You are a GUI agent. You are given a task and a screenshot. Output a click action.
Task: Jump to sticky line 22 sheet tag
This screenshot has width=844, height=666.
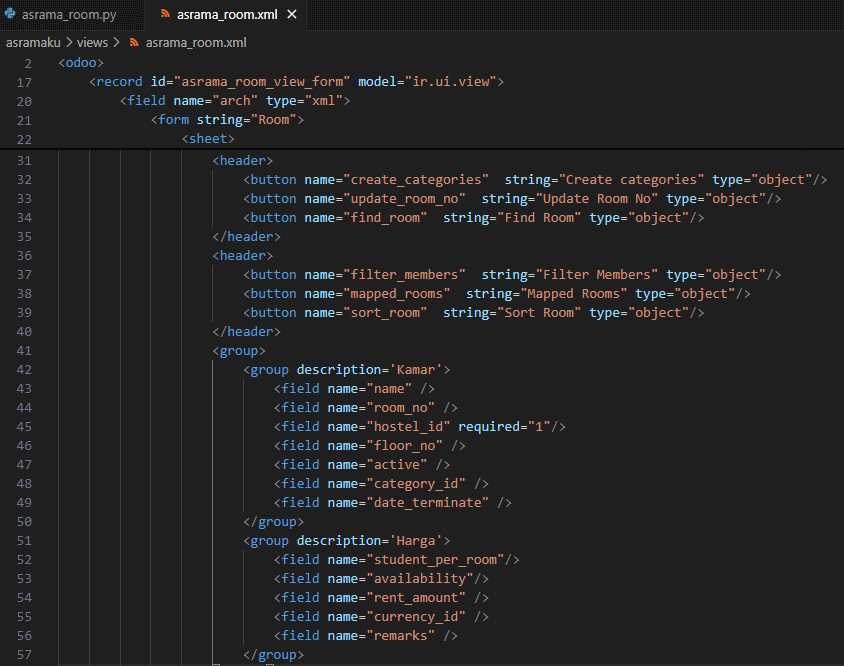coord(208,138)
